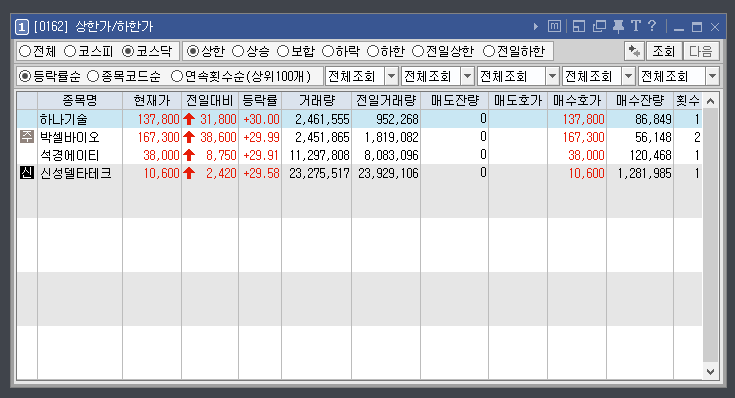The width and height of the screenshot is (735, 398).
Task: Click the vertical scrollbar track in table
Action: tap(711, 236)
